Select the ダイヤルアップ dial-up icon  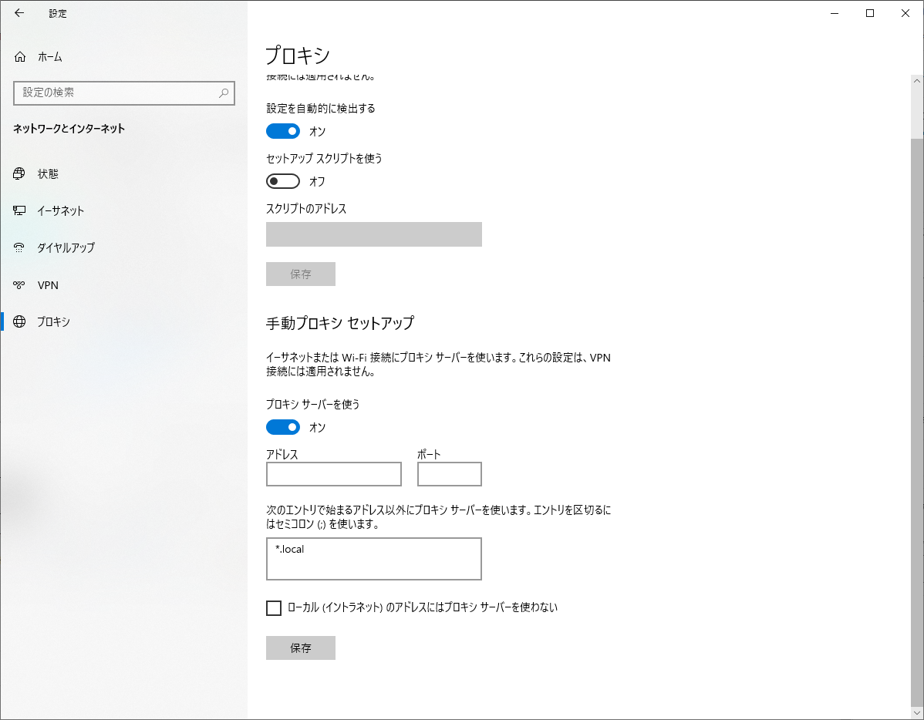click(x=19, y=247)
